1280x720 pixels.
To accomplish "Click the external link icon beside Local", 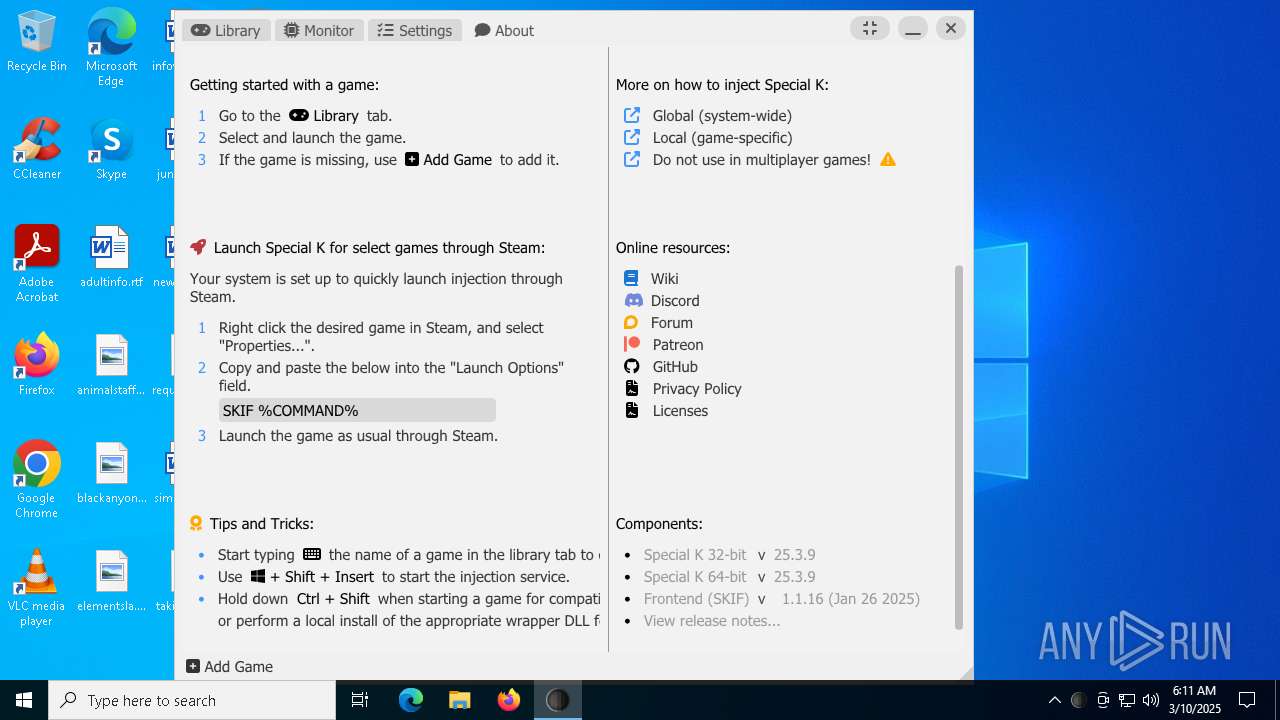I will point(632,137).
